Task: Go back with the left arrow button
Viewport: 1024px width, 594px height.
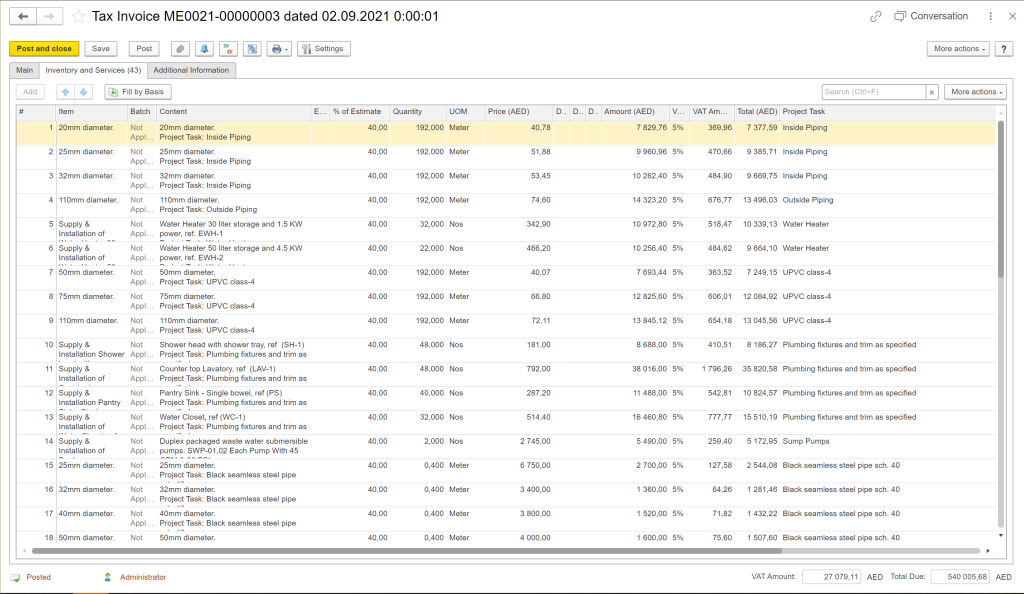Action: point(23,16)
